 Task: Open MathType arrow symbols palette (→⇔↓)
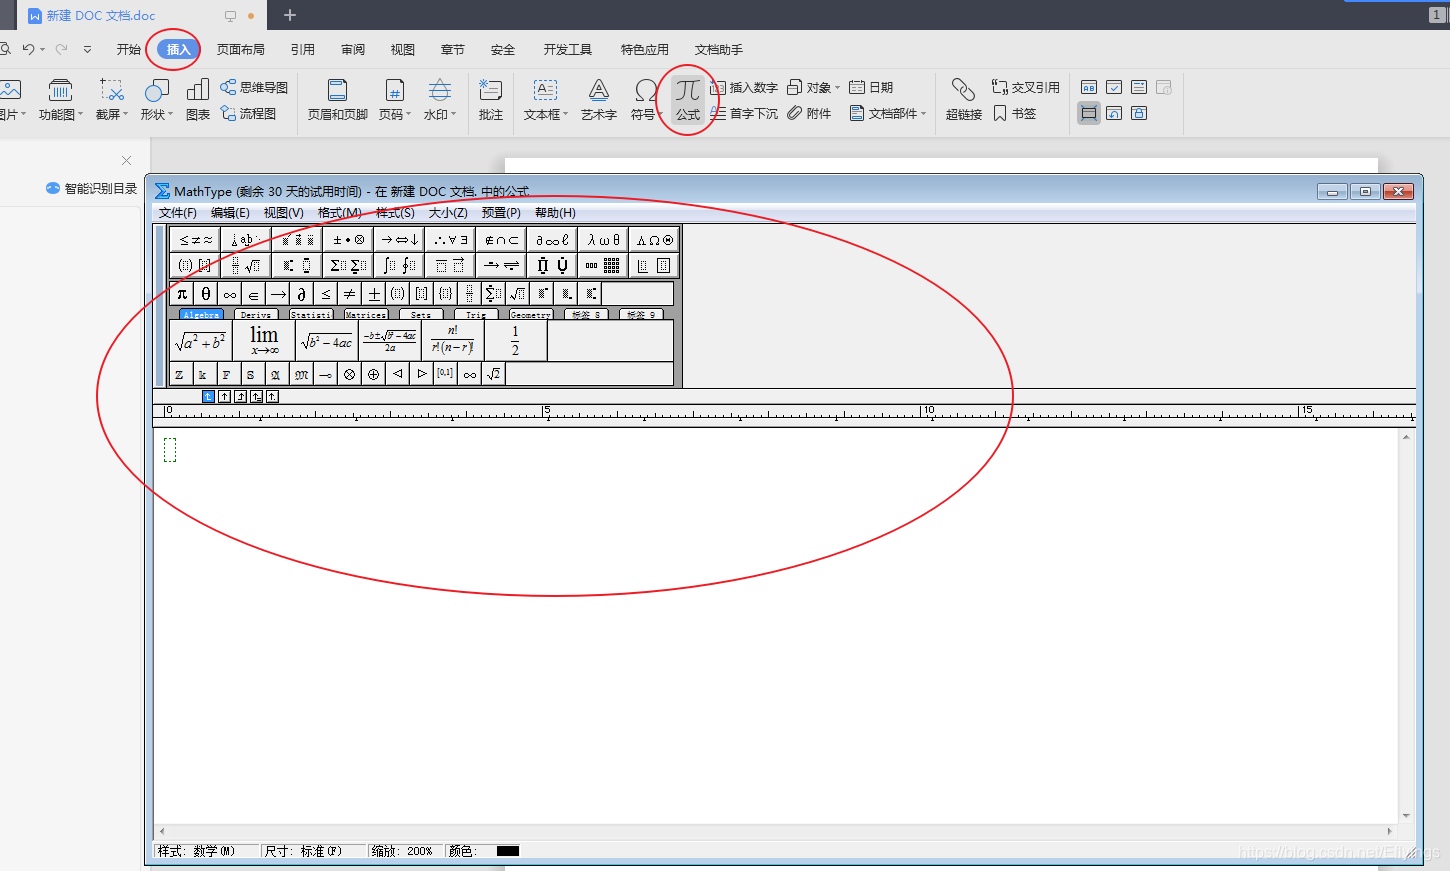399,240
